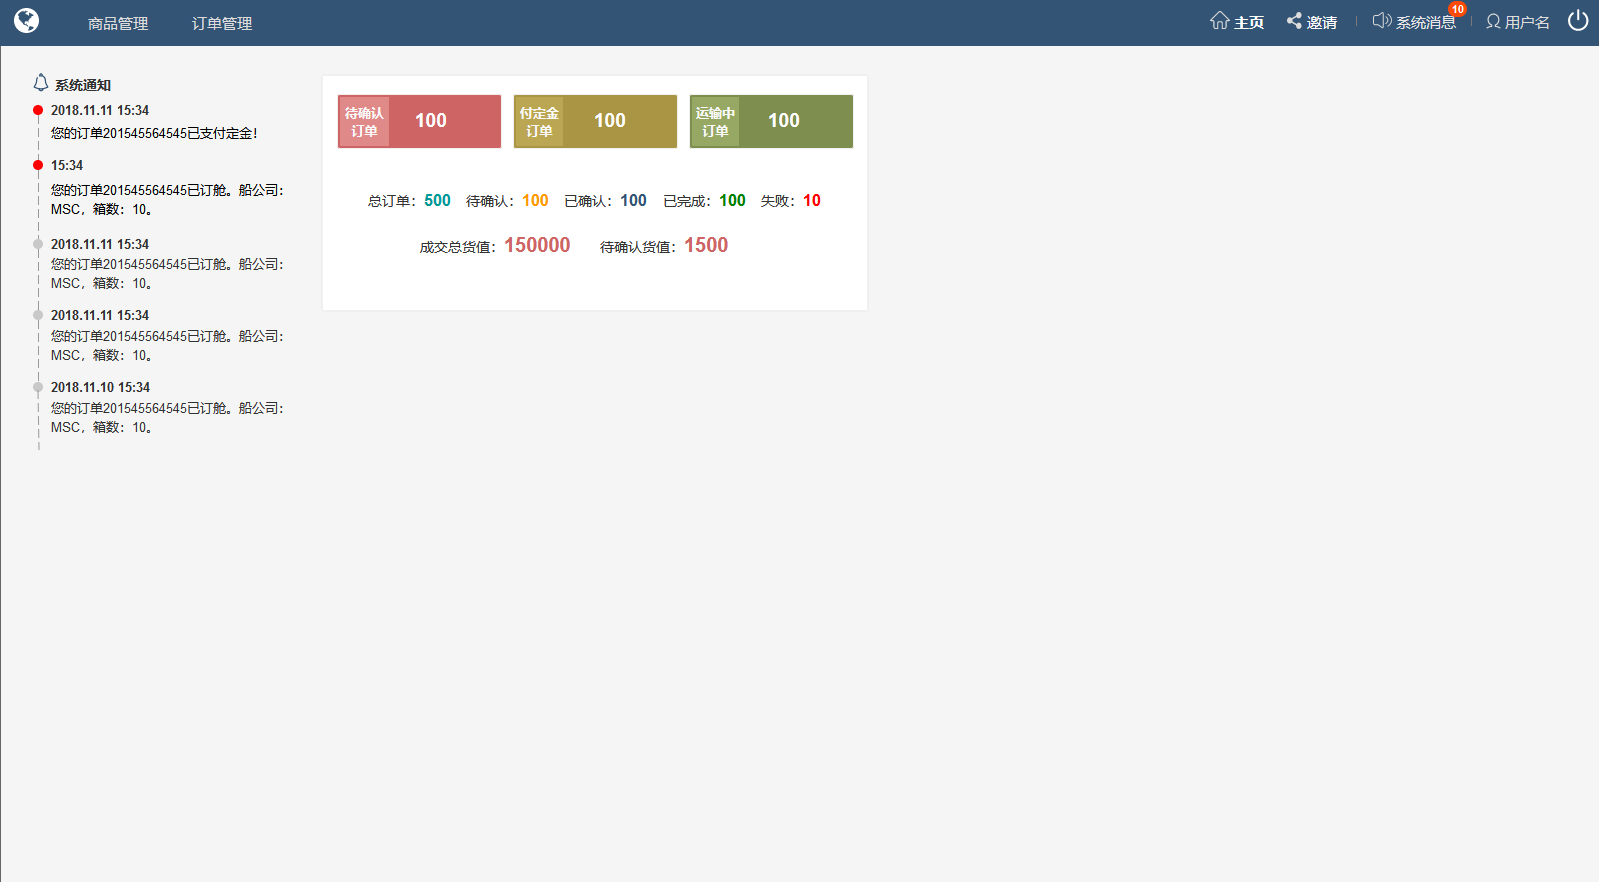Click the power logout icon
Viewport: 1599px width, 882px height.
point(1578,20)
